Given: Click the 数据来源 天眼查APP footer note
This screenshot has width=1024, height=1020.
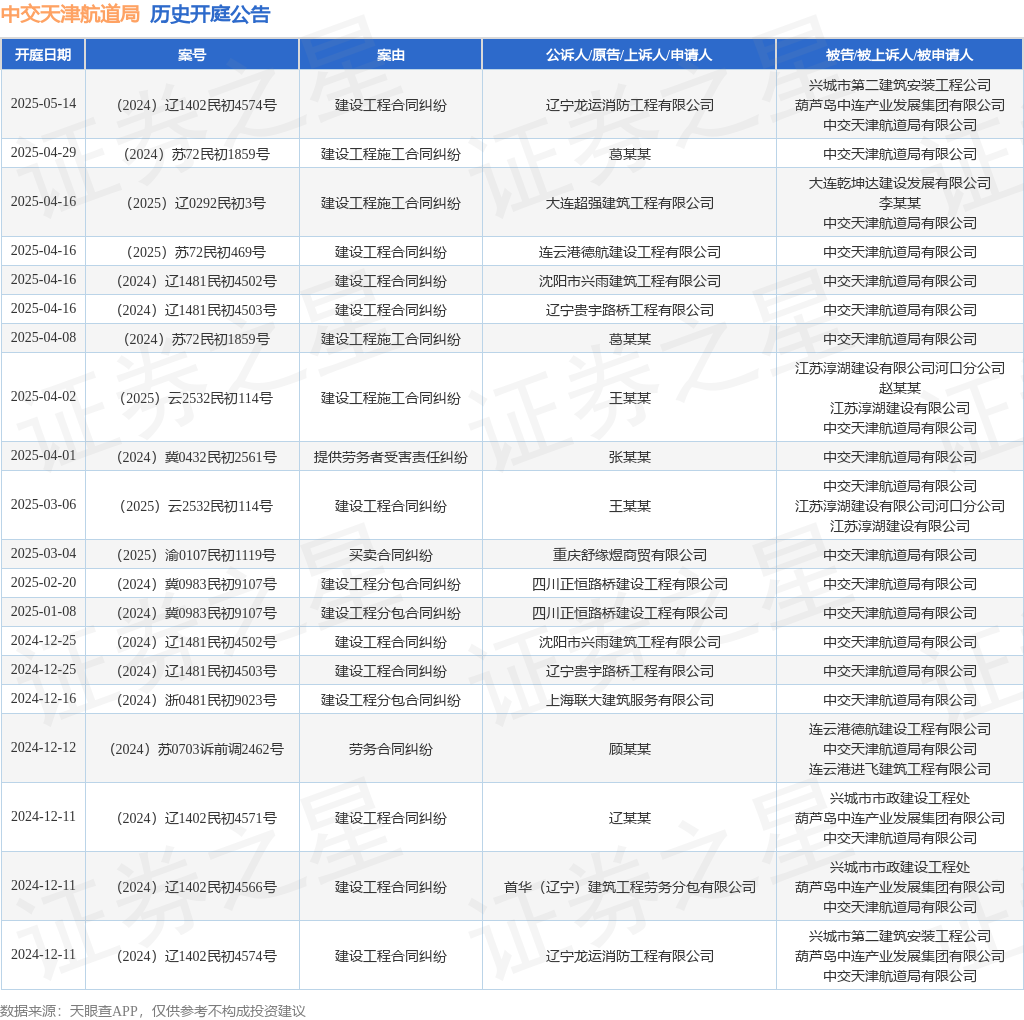Looking at the screenshot, I should point(153,1011).
